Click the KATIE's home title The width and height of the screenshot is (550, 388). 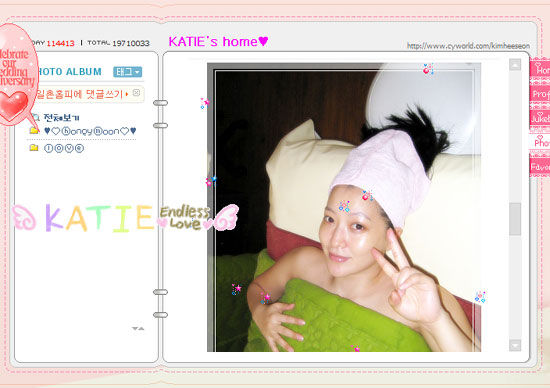[218, 42]
